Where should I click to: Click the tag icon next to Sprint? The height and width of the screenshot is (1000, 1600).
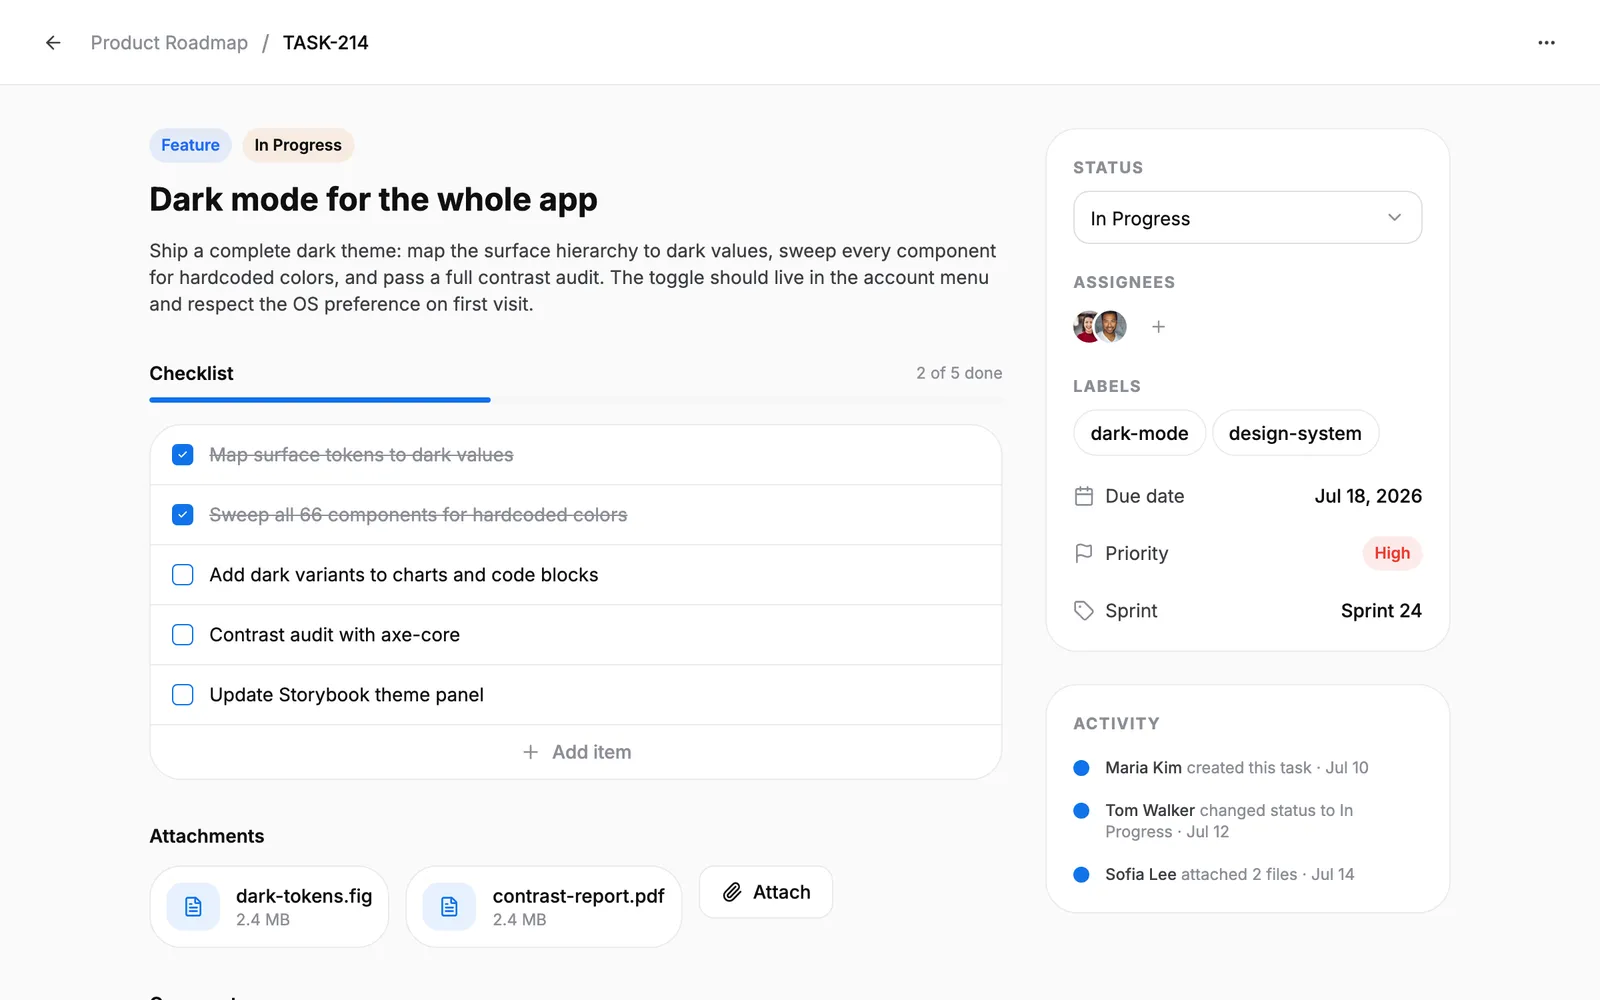[1083, 611]
